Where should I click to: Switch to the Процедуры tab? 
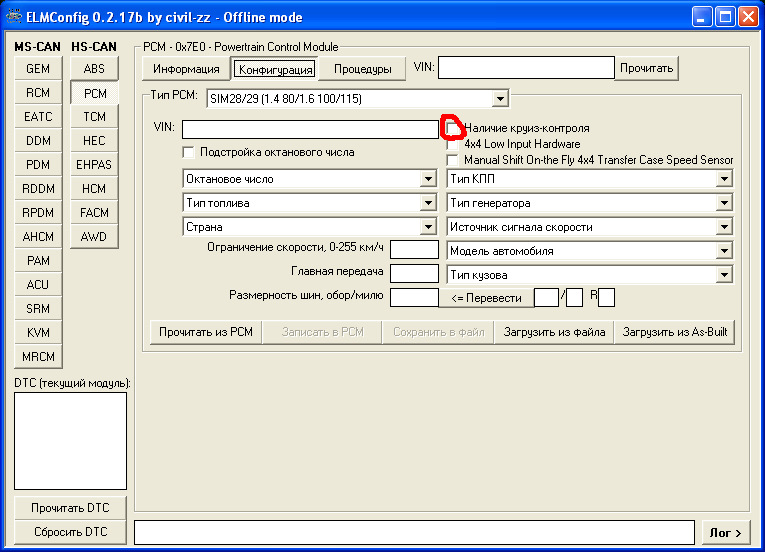coord(362,69)
